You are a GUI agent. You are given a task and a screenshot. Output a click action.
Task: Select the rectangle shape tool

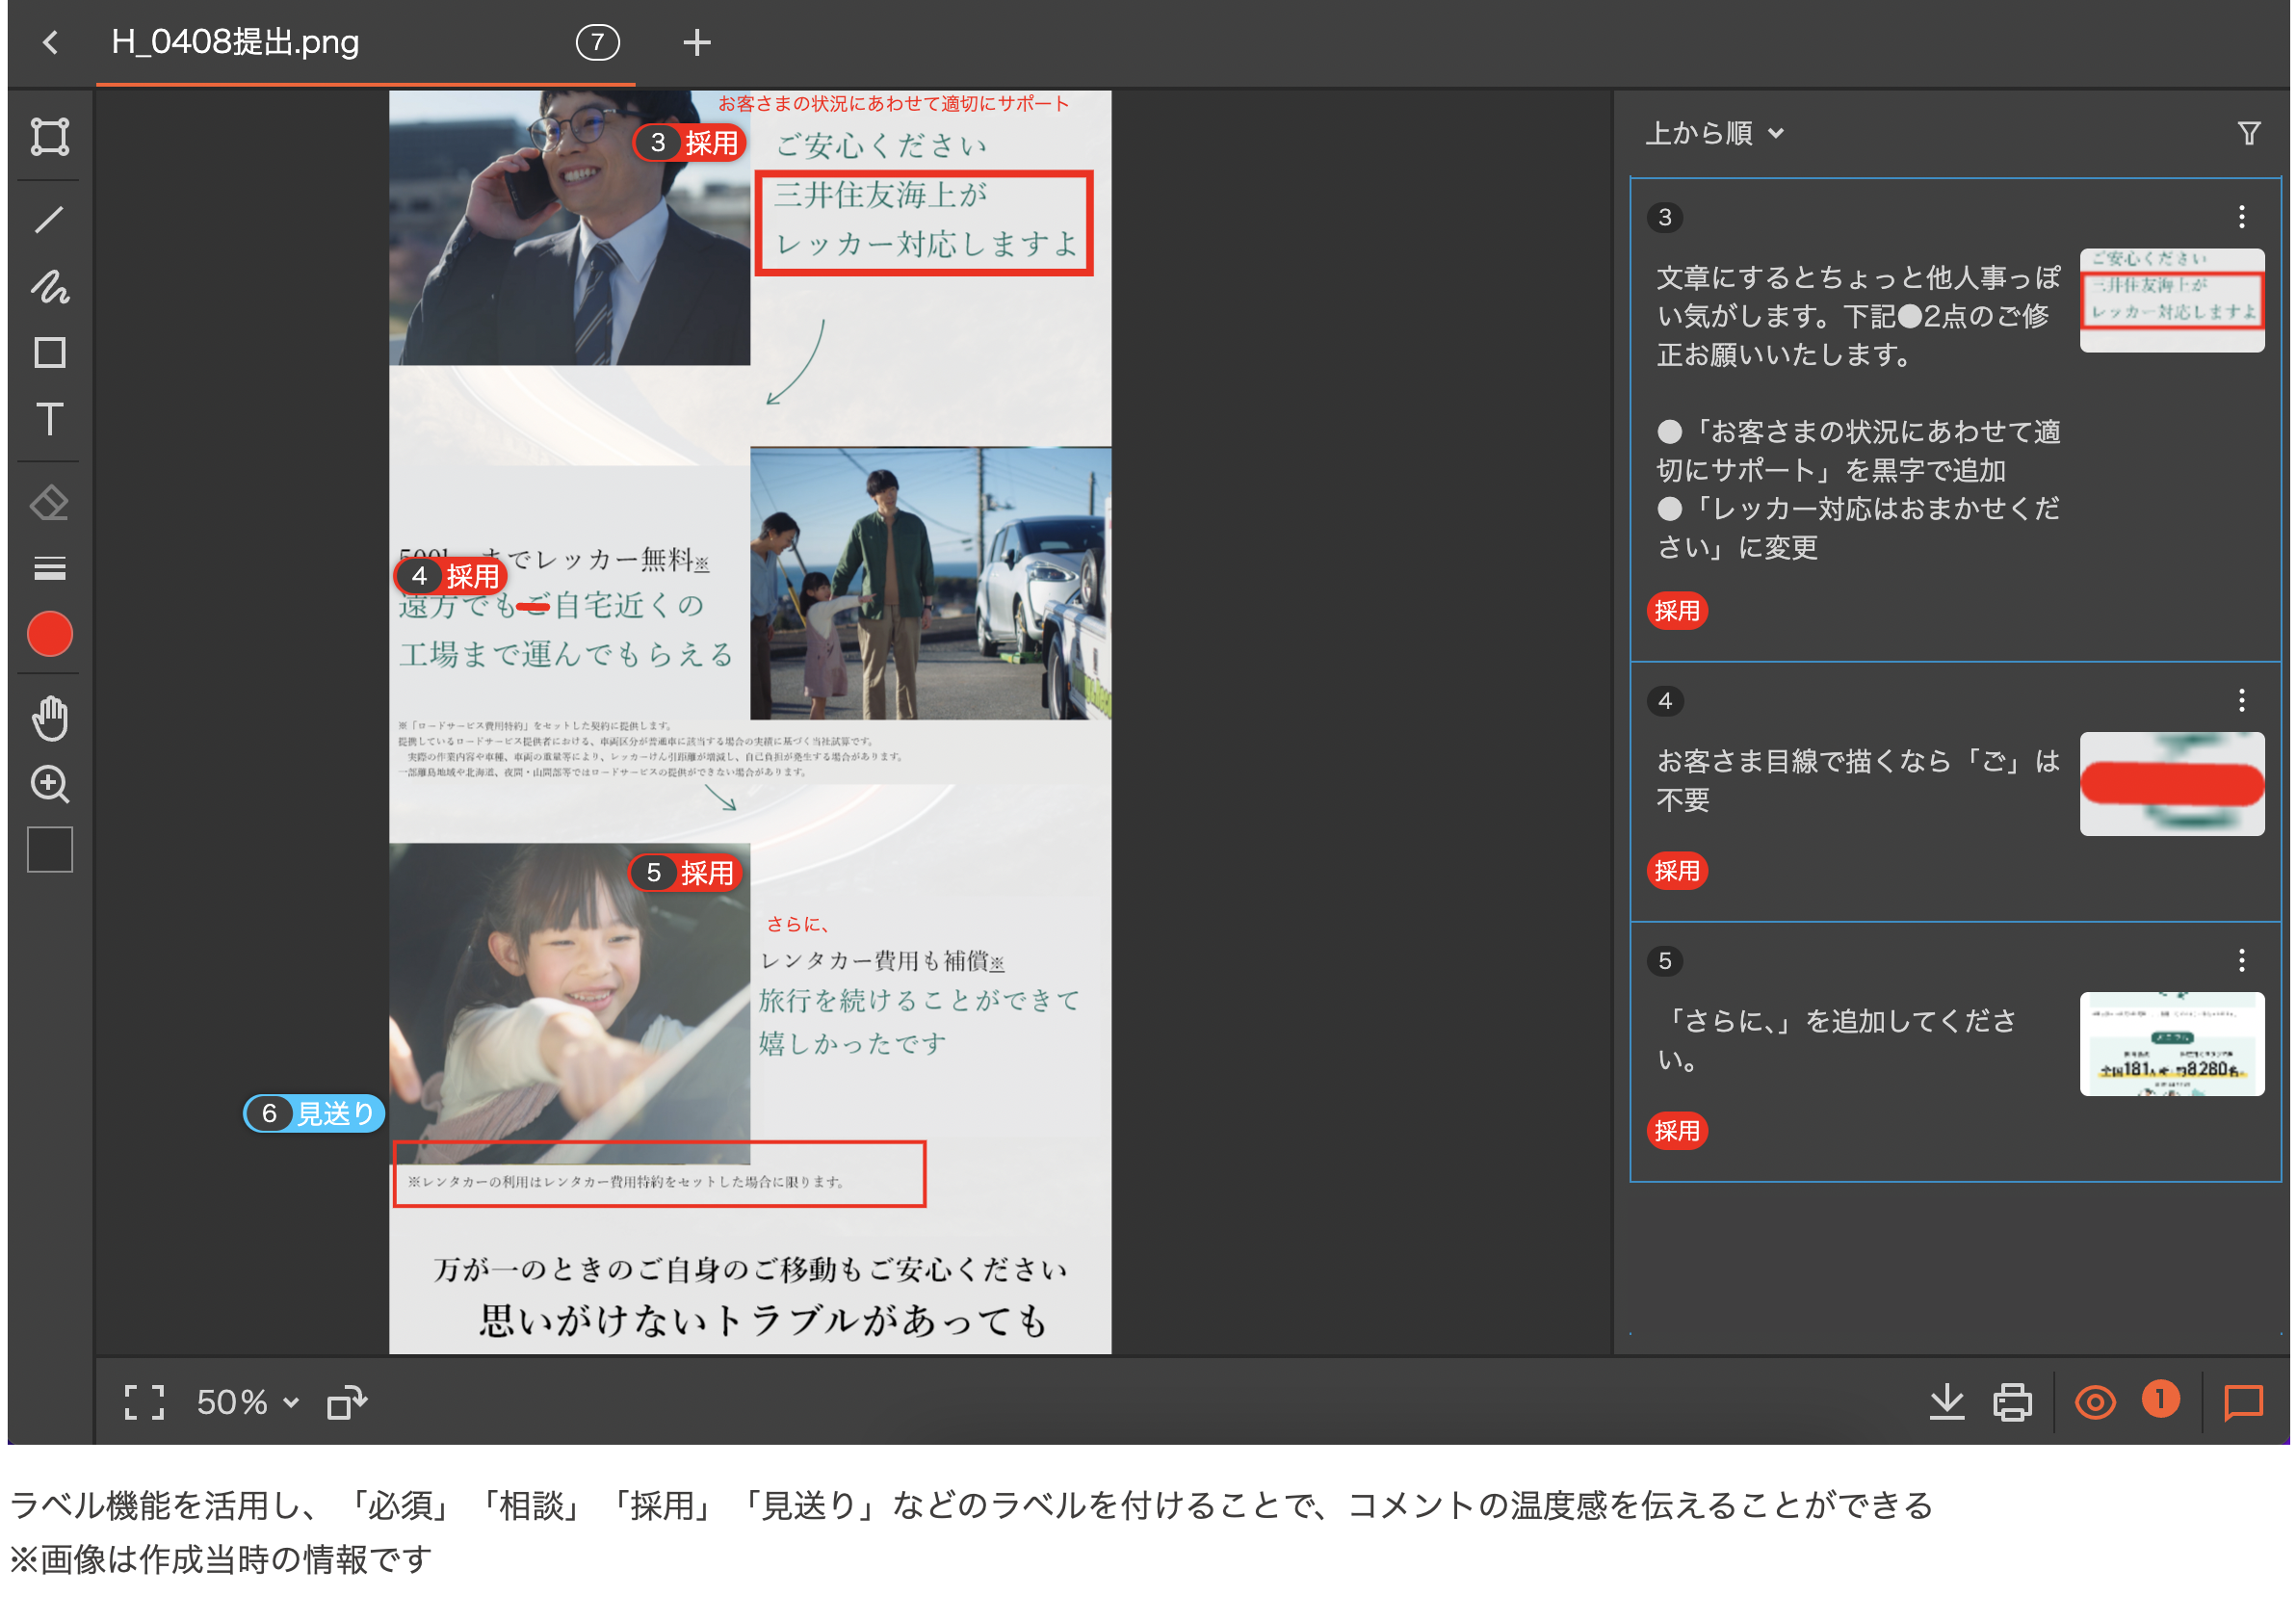click(x=50, y=352)
